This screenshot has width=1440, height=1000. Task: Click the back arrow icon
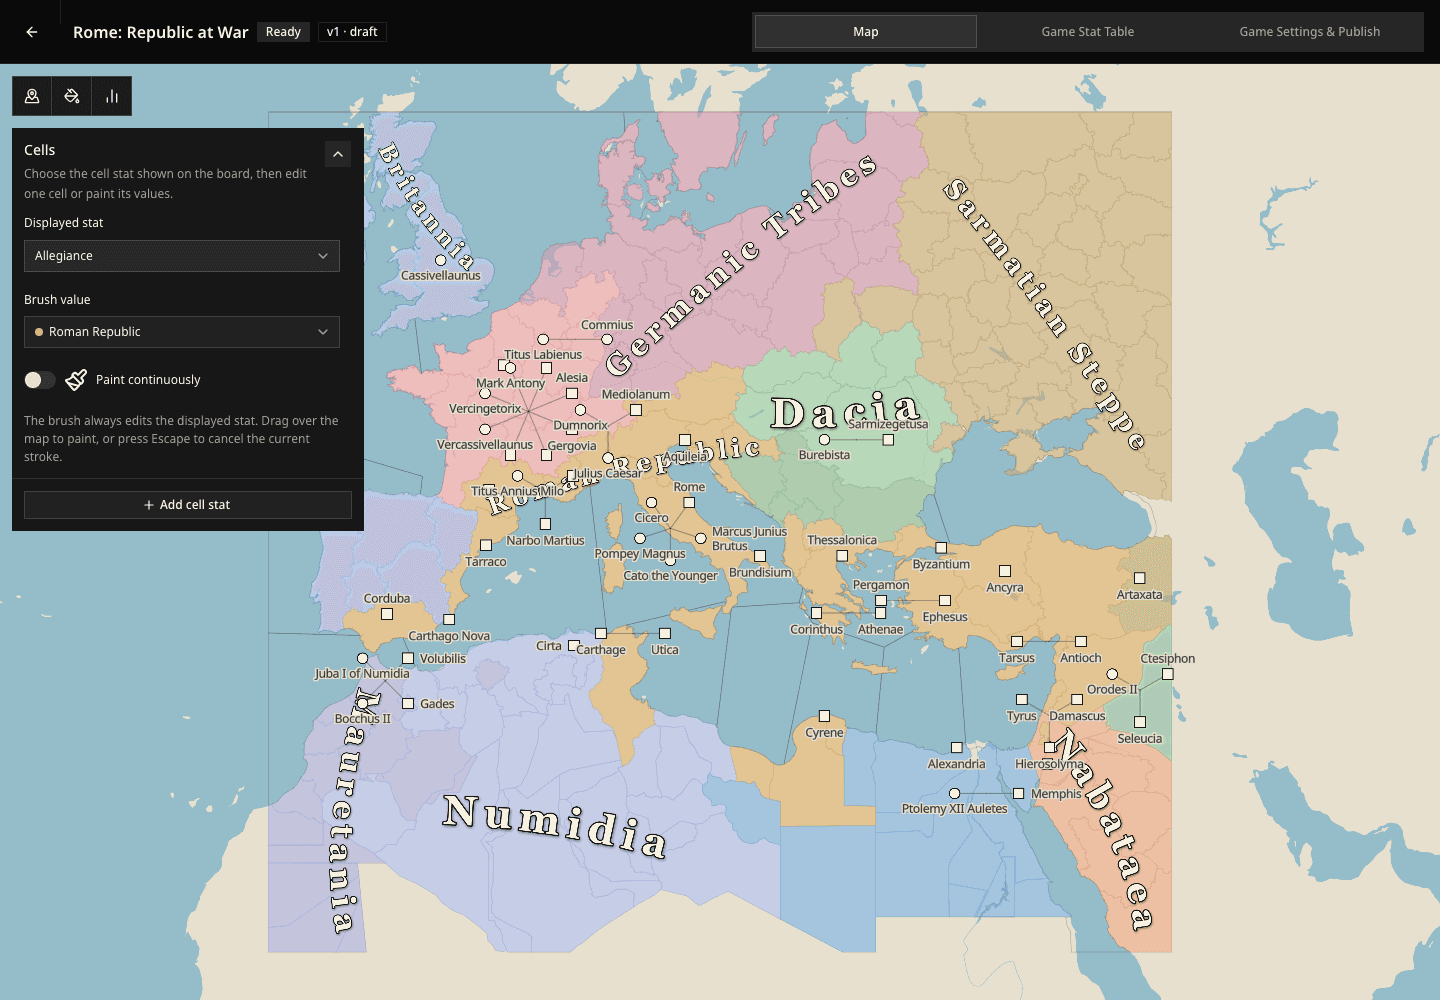[x=32, y=32]
